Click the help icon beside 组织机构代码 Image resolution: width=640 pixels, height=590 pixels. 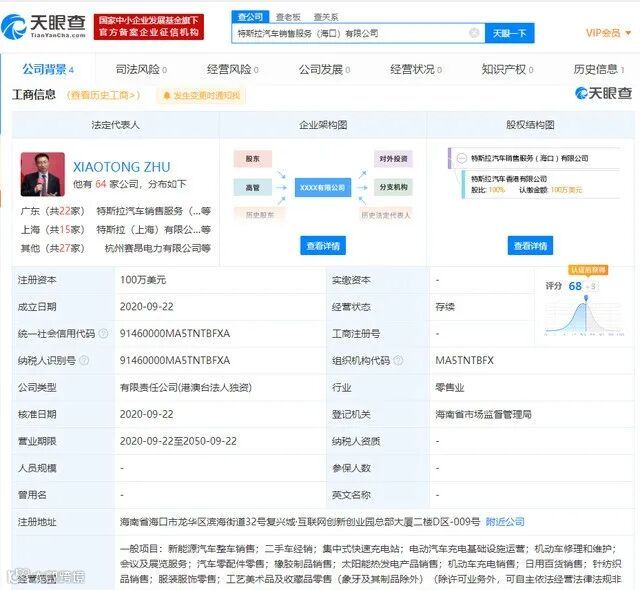pyautogui.click(x=398, y=360)
